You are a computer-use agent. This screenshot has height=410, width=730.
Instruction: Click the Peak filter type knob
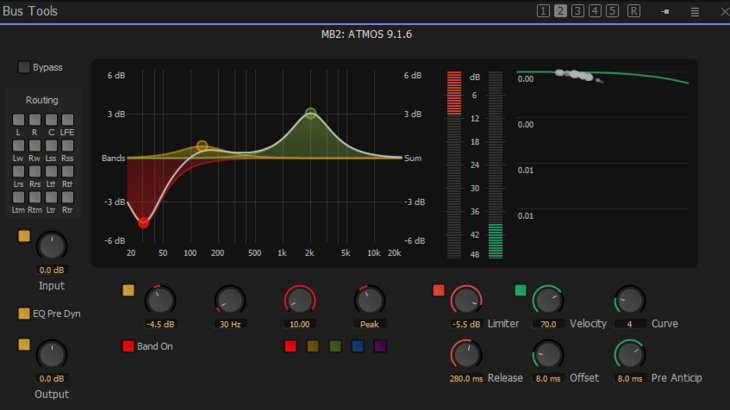coord(369,299)
